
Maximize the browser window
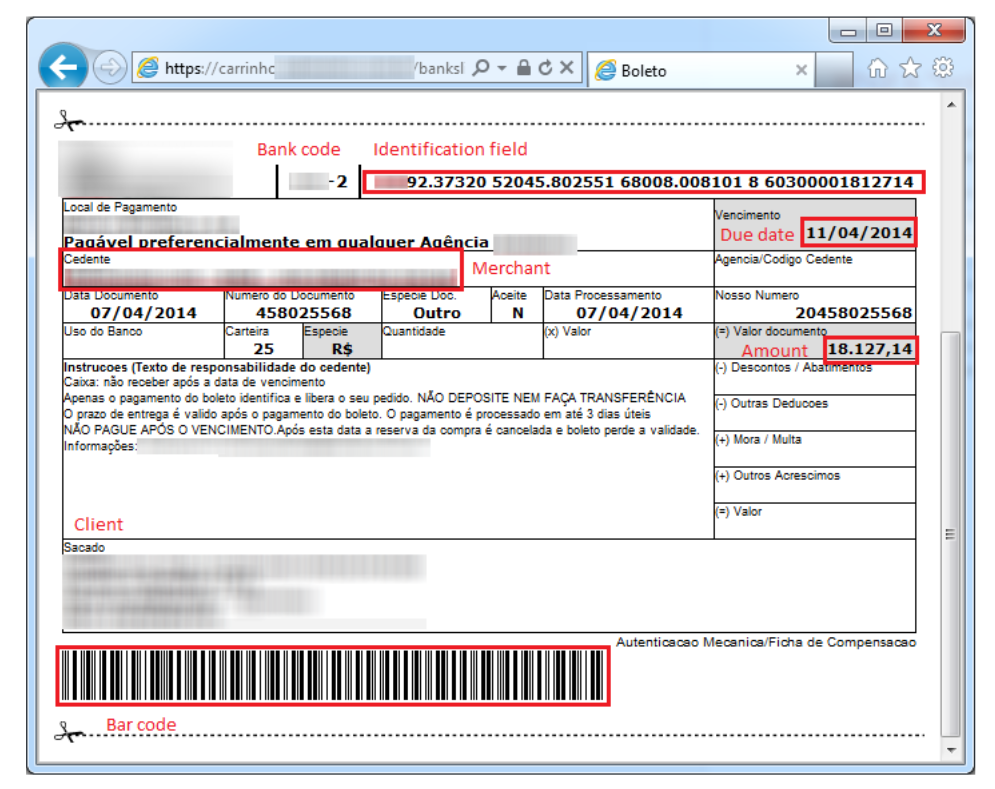pyautogui.click(x=884, y=30)
